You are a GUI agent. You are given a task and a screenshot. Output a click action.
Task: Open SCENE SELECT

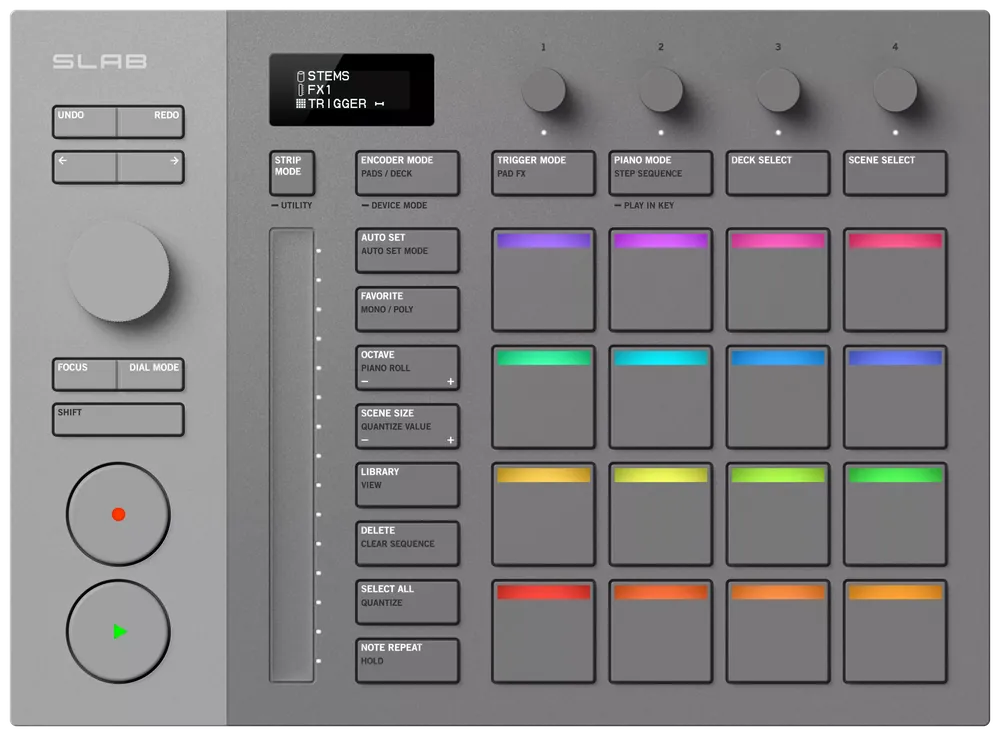[895, 173]
